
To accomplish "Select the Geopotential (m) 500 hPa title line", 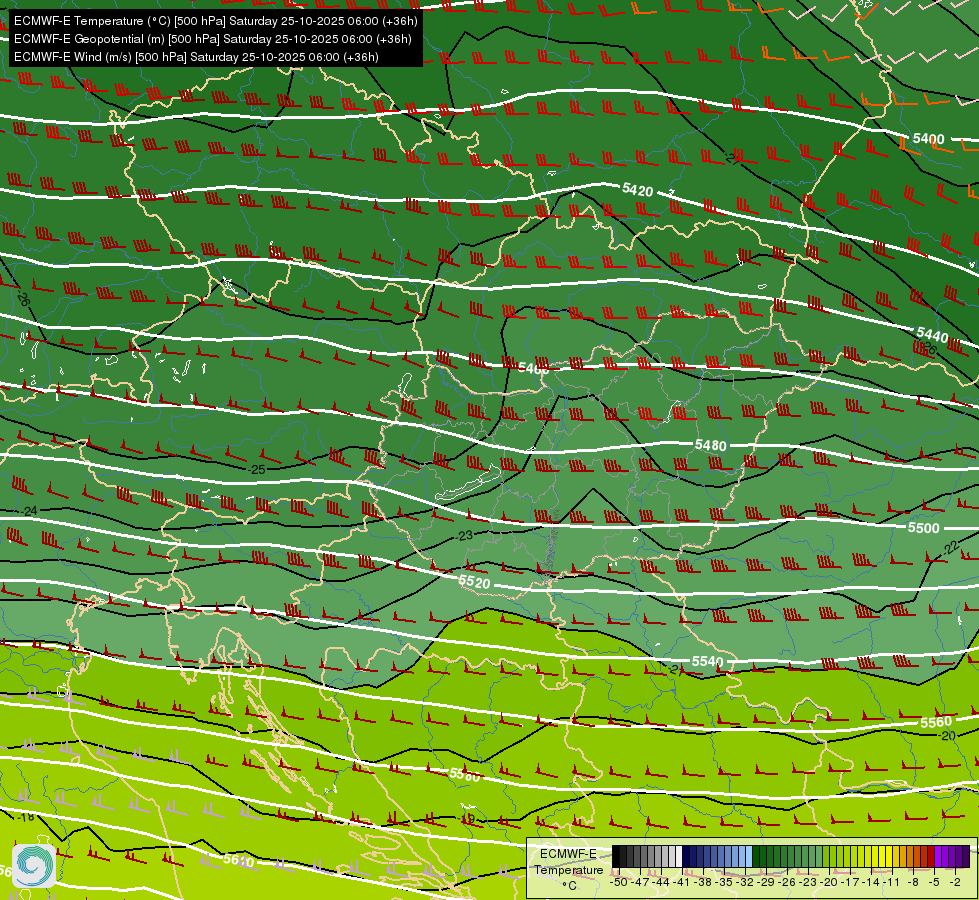I will point(213,39).
